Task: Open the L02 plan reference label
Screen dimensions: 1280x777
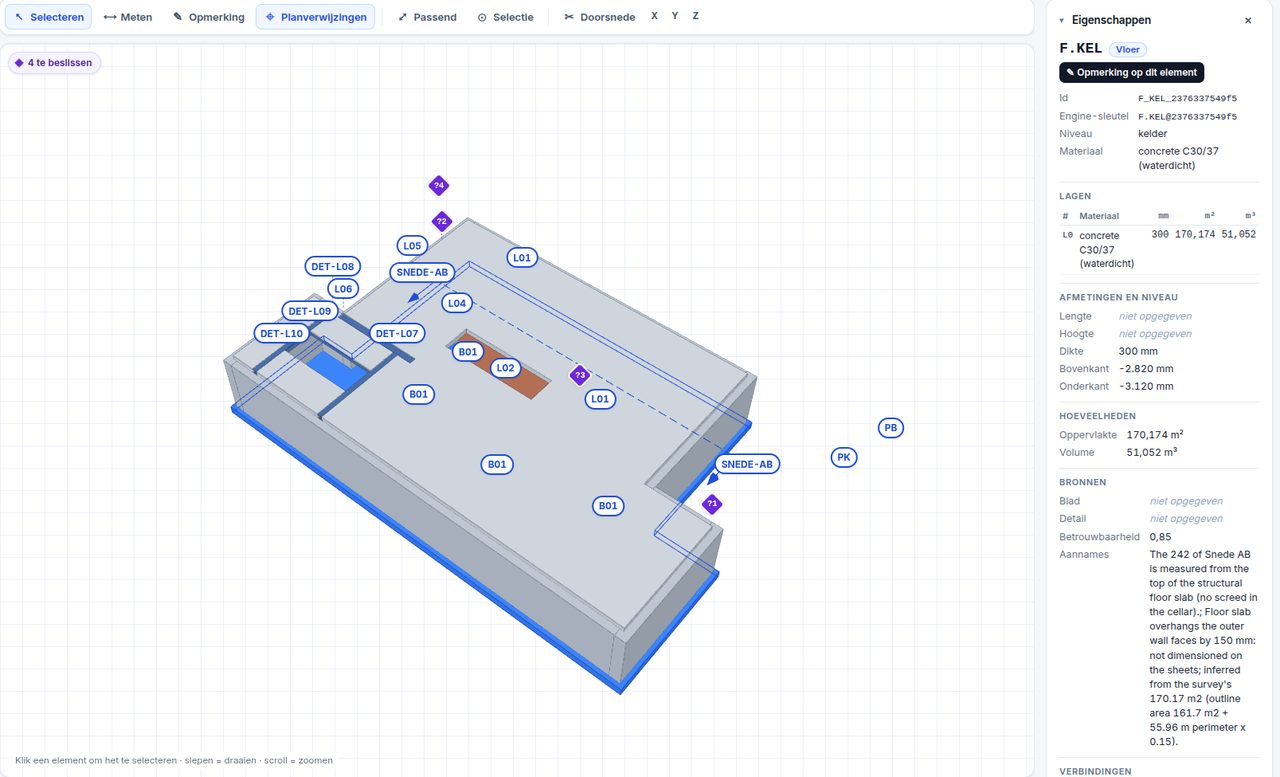Action: (505, 368)
